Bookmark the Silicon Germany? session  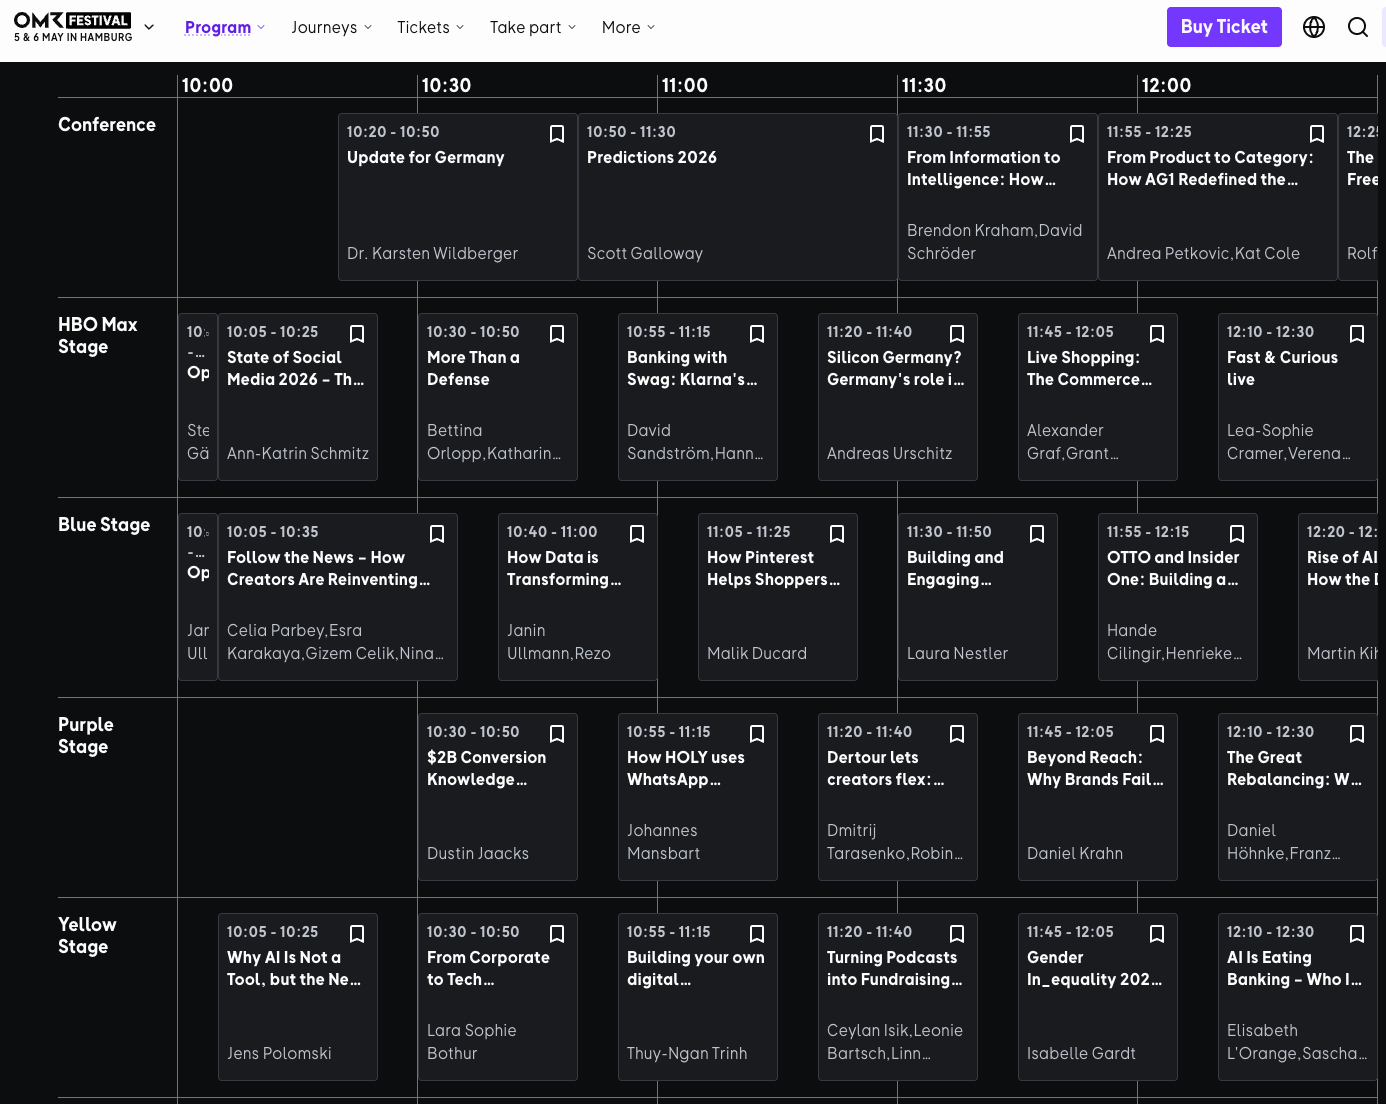point(957,333)
